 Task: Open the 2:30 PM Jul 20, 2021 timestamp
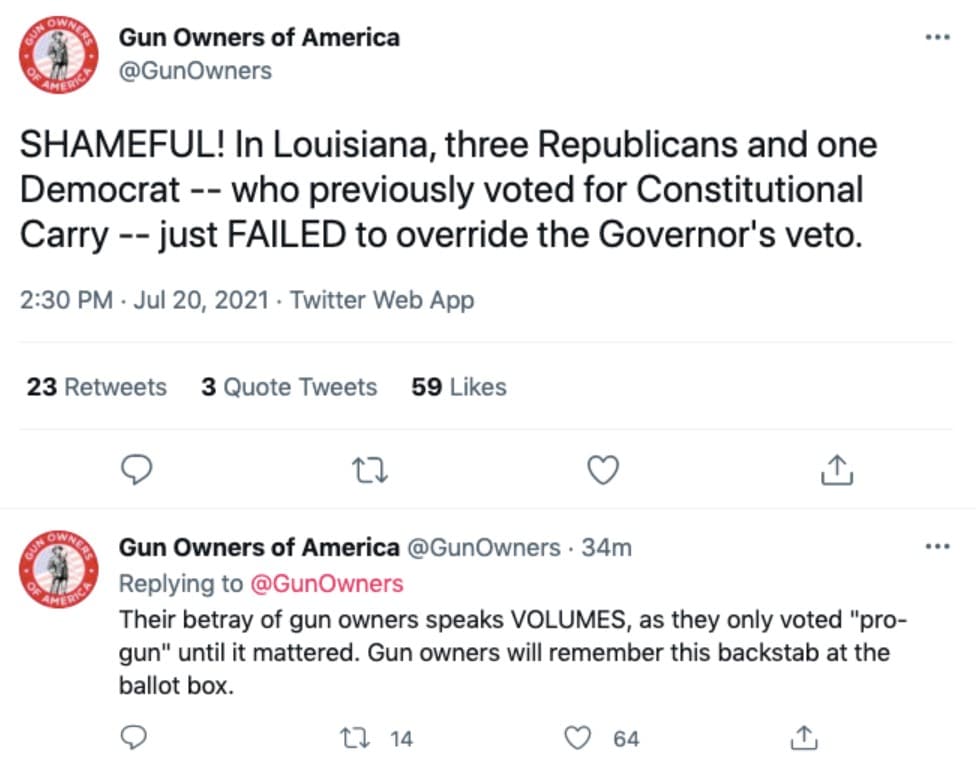coord(144,300)
